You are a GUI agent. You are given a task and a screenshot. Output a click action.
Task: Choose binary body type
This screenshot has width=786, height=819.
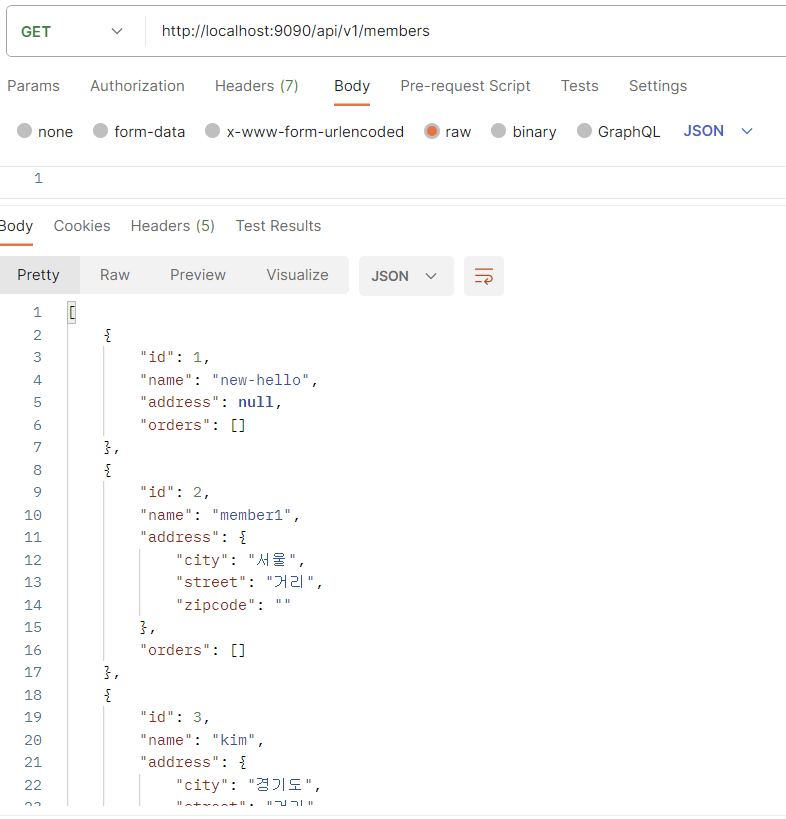point(524,131)
